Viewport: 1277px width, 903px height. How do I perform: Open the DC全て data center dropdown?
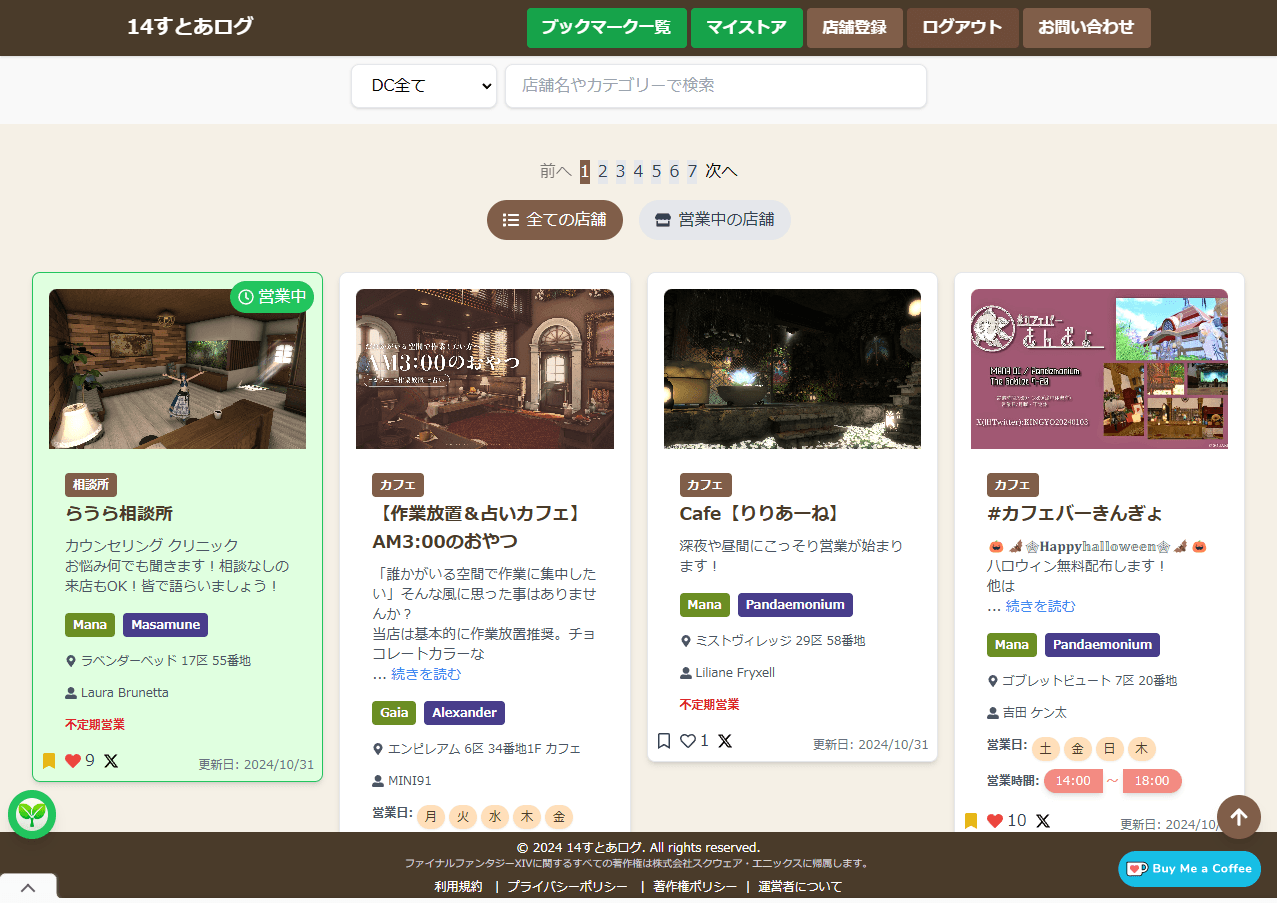[x=423, y=86]
